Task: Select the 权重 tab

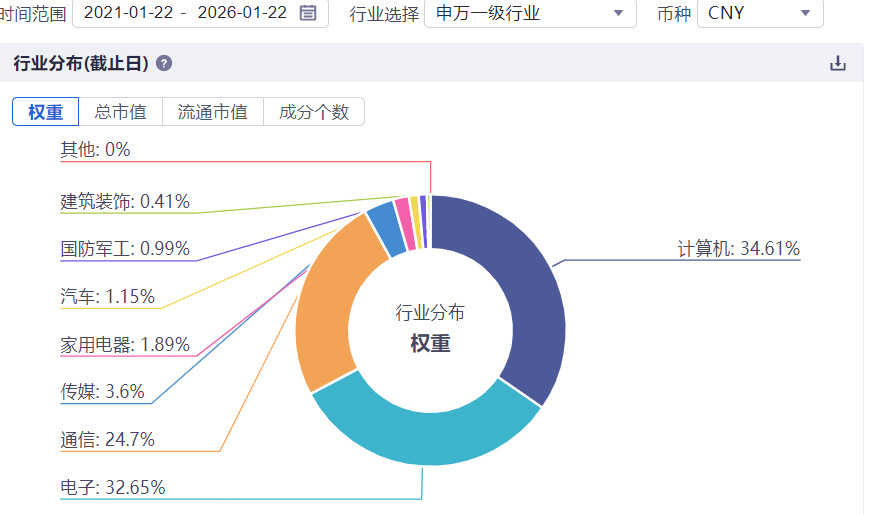Action: [45, 112]
